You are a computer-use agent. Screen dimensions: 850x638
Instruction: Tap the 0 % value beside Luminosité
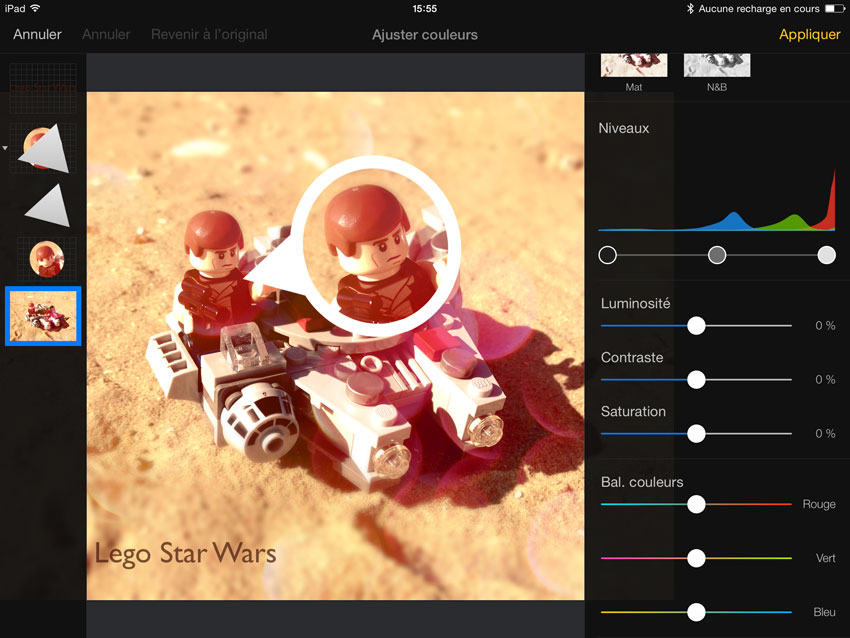click(x=825, y=326)
